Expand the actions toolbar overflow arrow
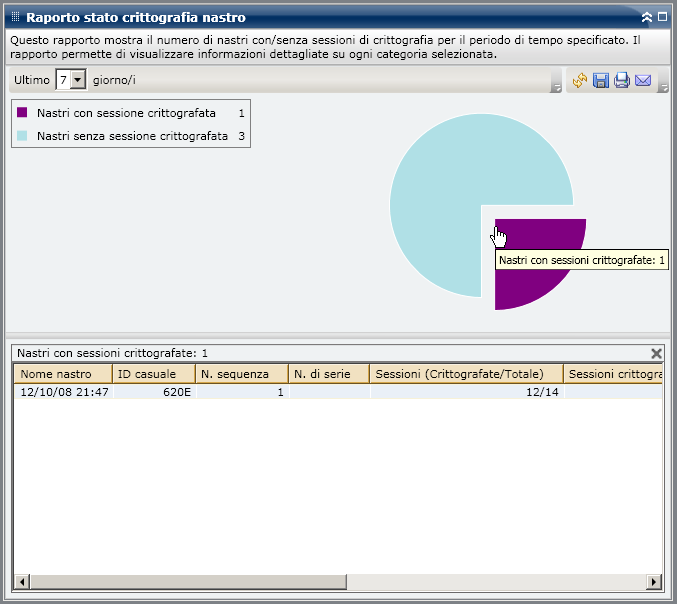The image size is (677, 604). [663, 88]
